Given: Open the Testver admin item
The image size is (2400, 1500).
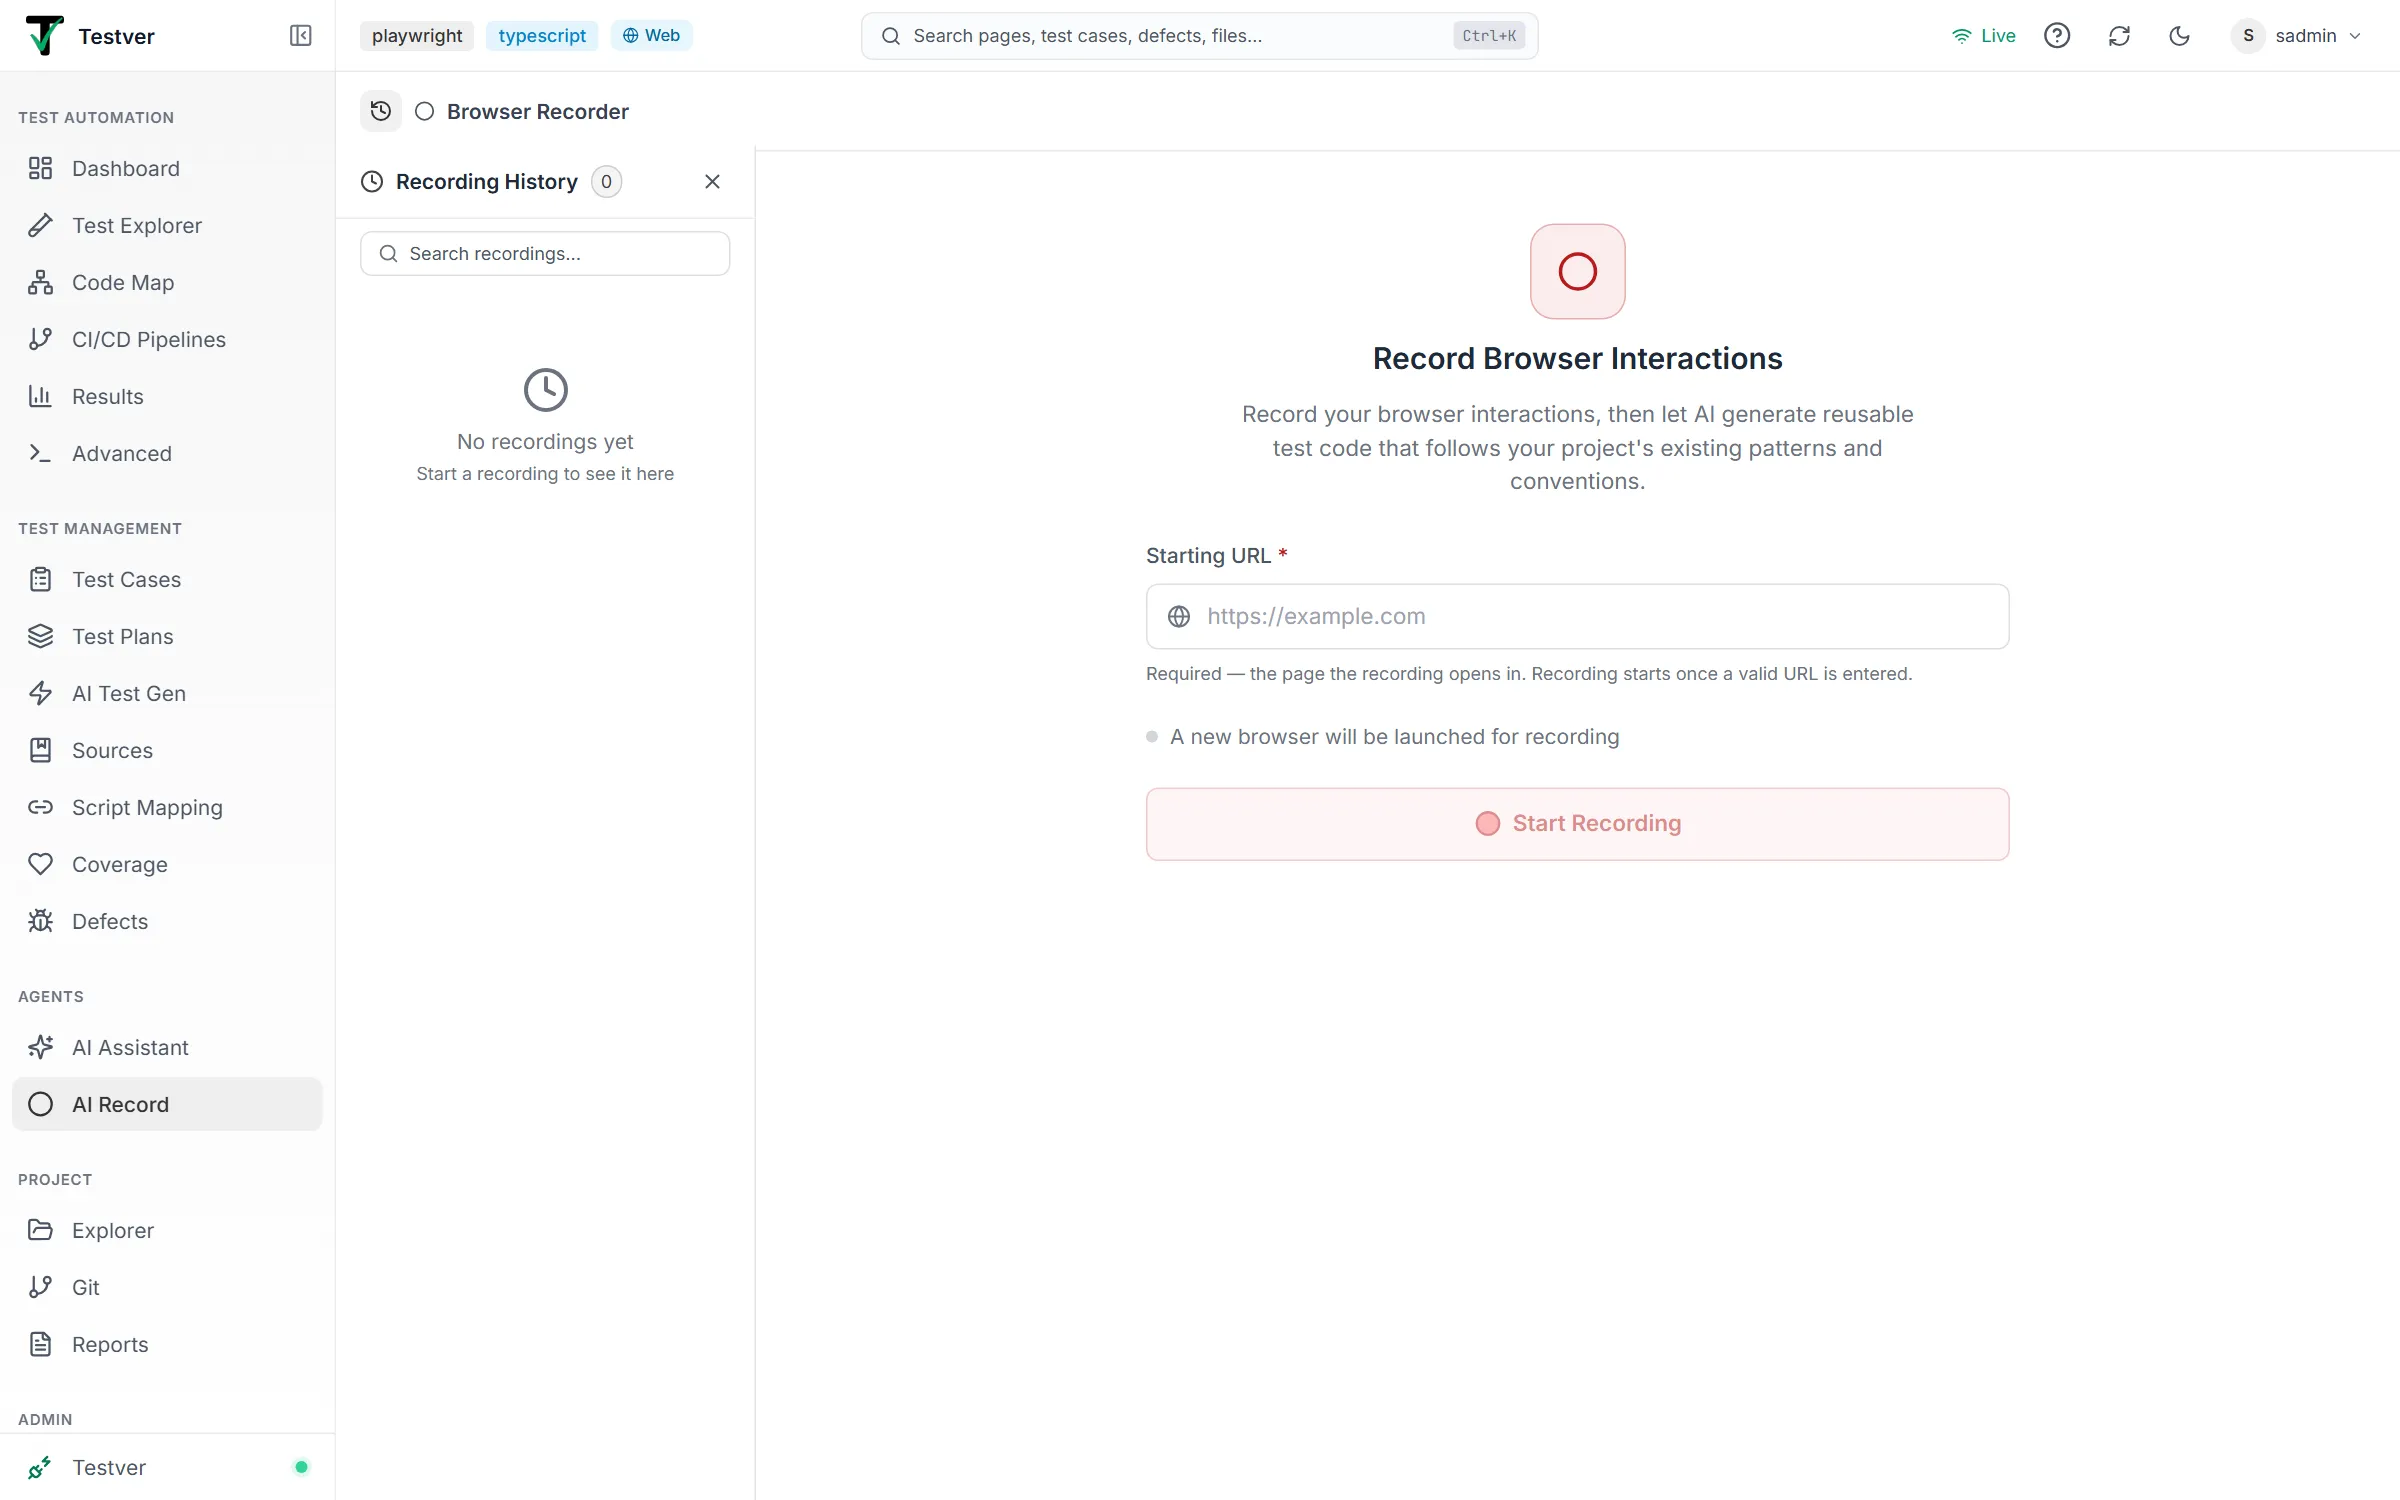Looking at the screenshot, I should point(167,1467).
